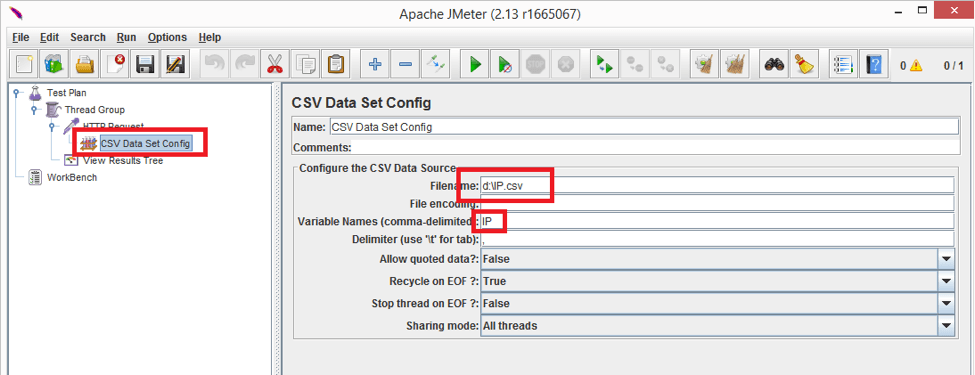
Task: Click Remote Start All icon
Action: tap(604, 63)
